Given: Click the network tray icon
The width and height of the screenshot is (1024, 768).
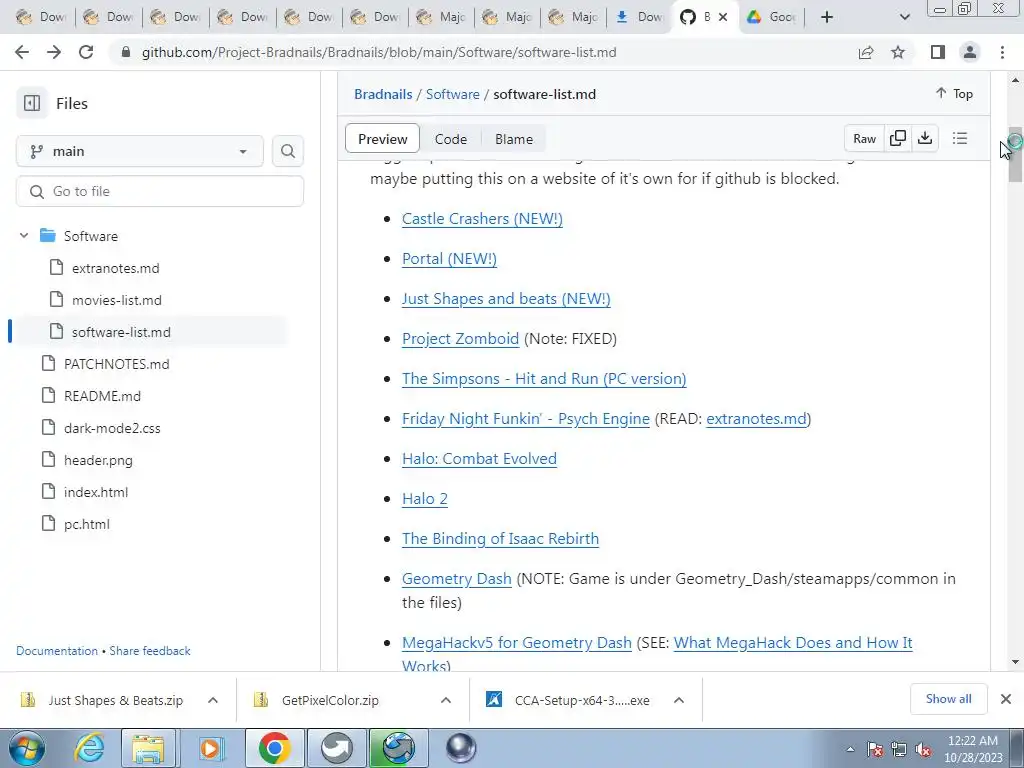Looking at the screenshot, I should point(899,750).
